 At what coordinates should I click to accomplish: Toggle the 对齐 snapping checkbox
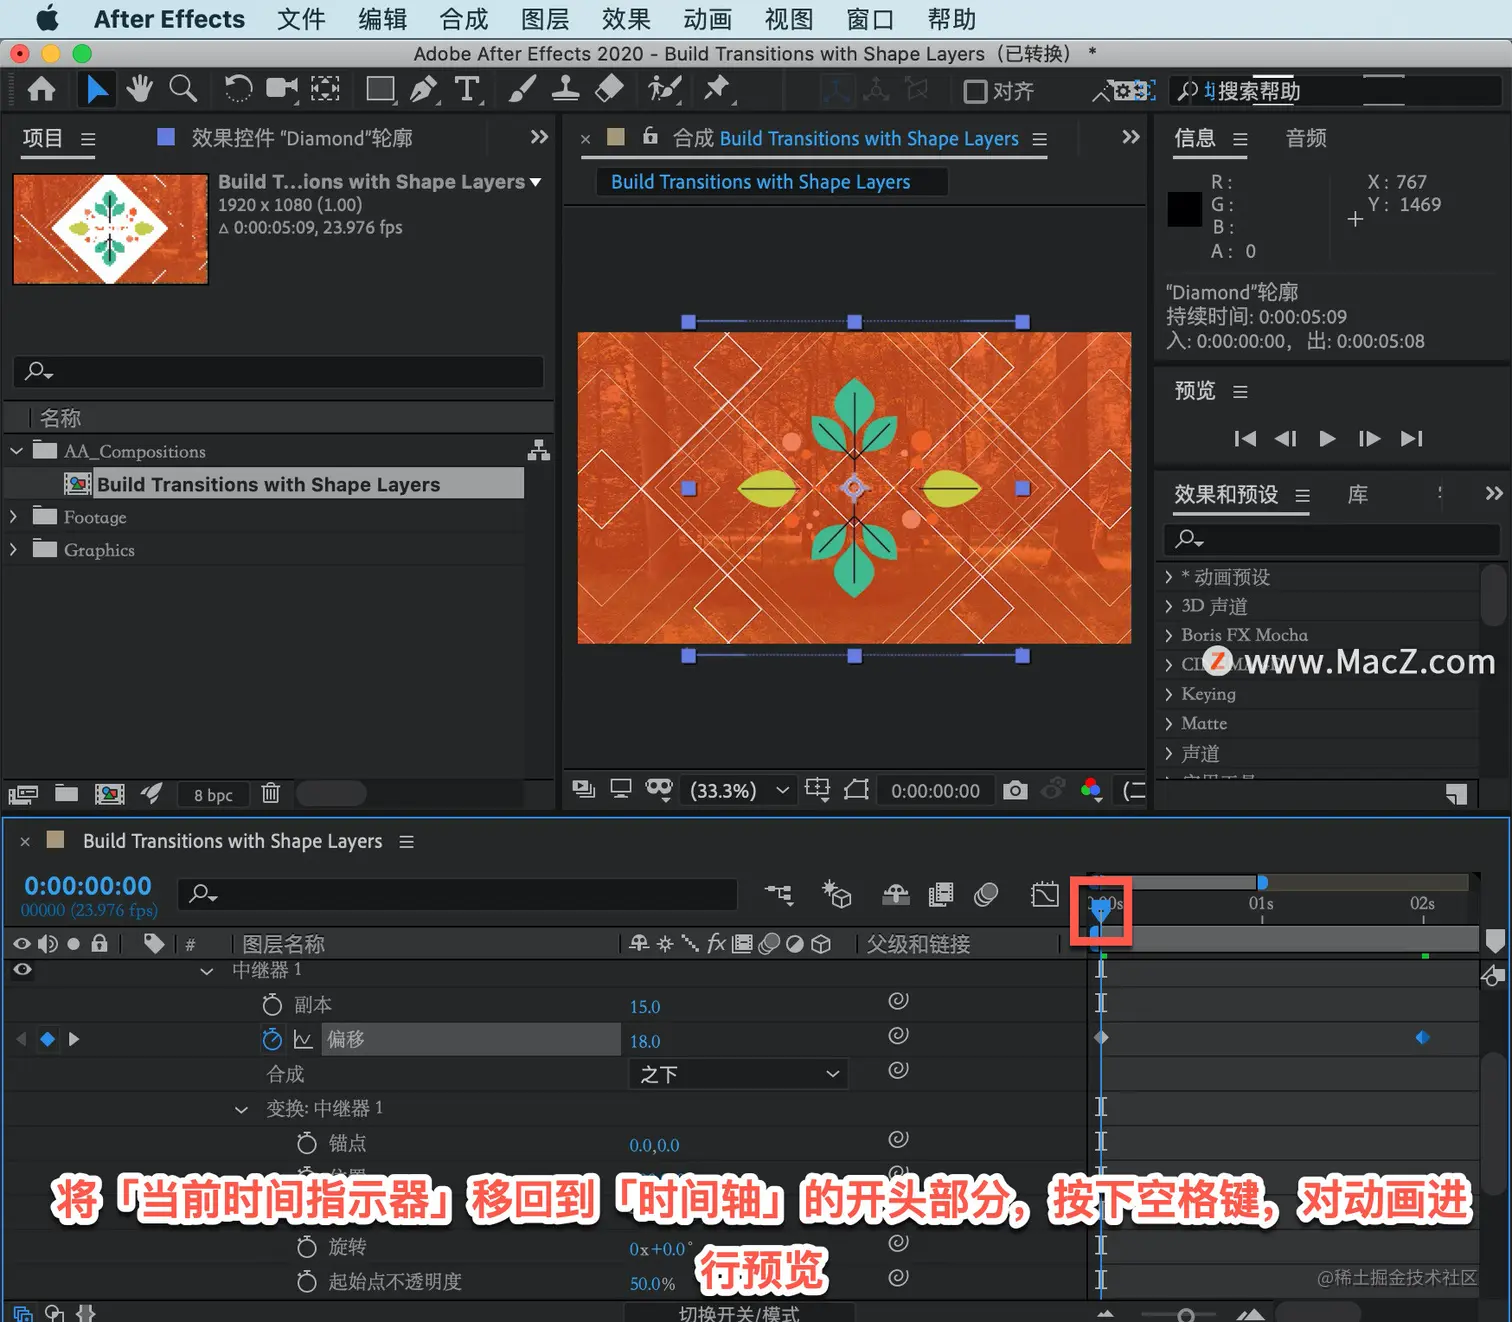(975, 92)
